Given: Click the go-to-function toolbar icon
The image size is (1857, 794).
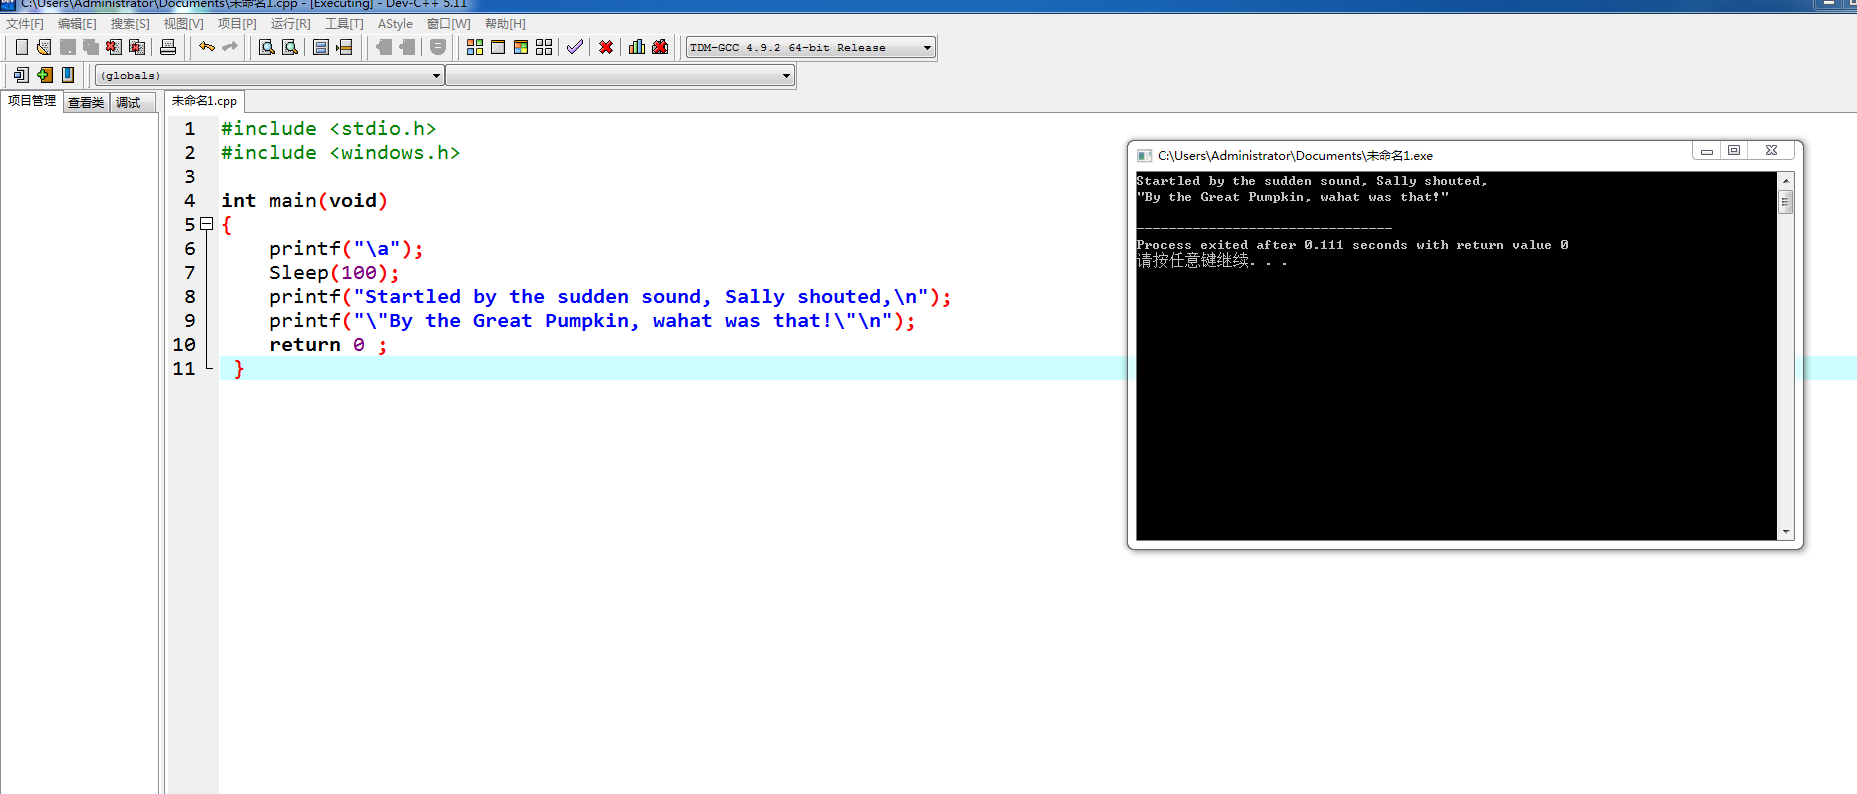Looking at the screenshot, I should tap(321, 47).
